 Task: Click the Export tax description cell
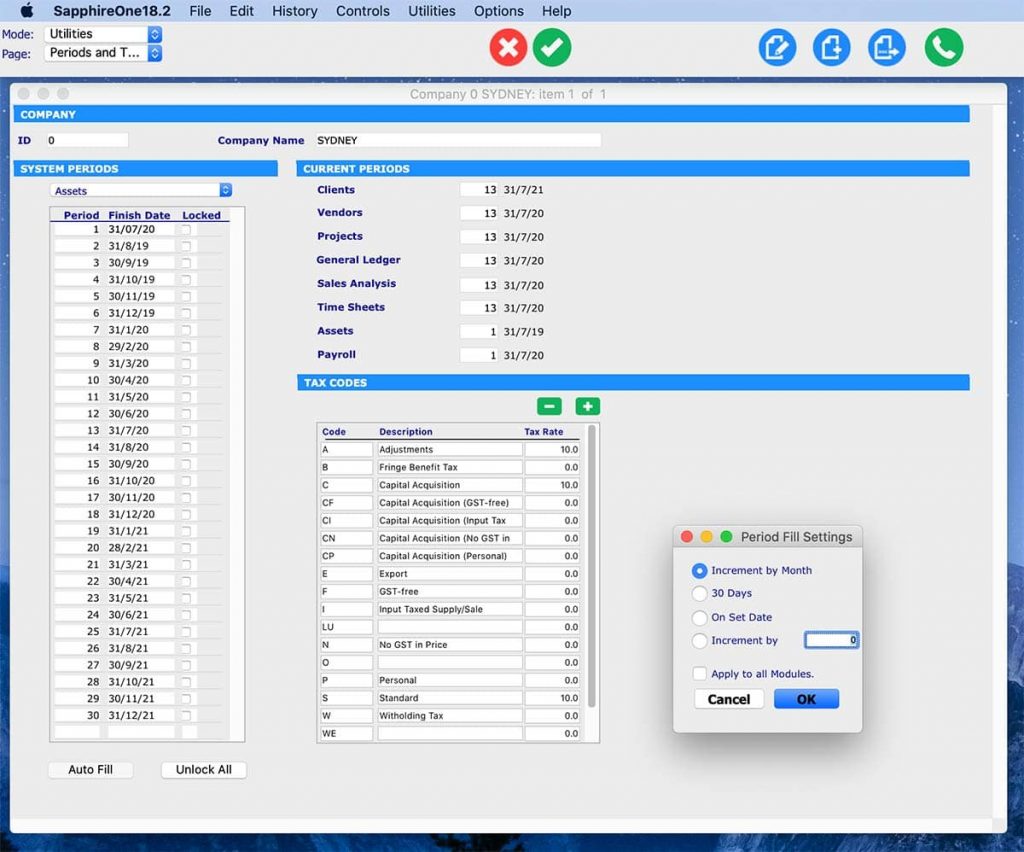(449, 574)
